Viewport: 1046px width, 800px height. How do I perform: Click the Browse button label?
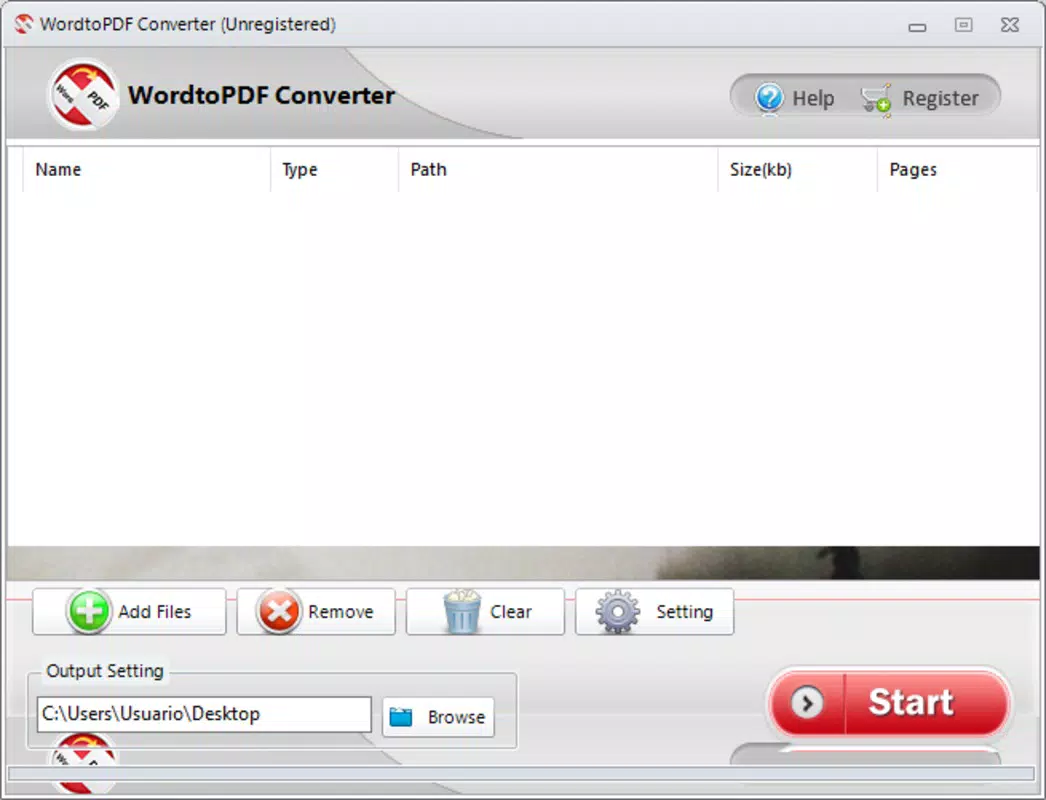coord(456,717)
